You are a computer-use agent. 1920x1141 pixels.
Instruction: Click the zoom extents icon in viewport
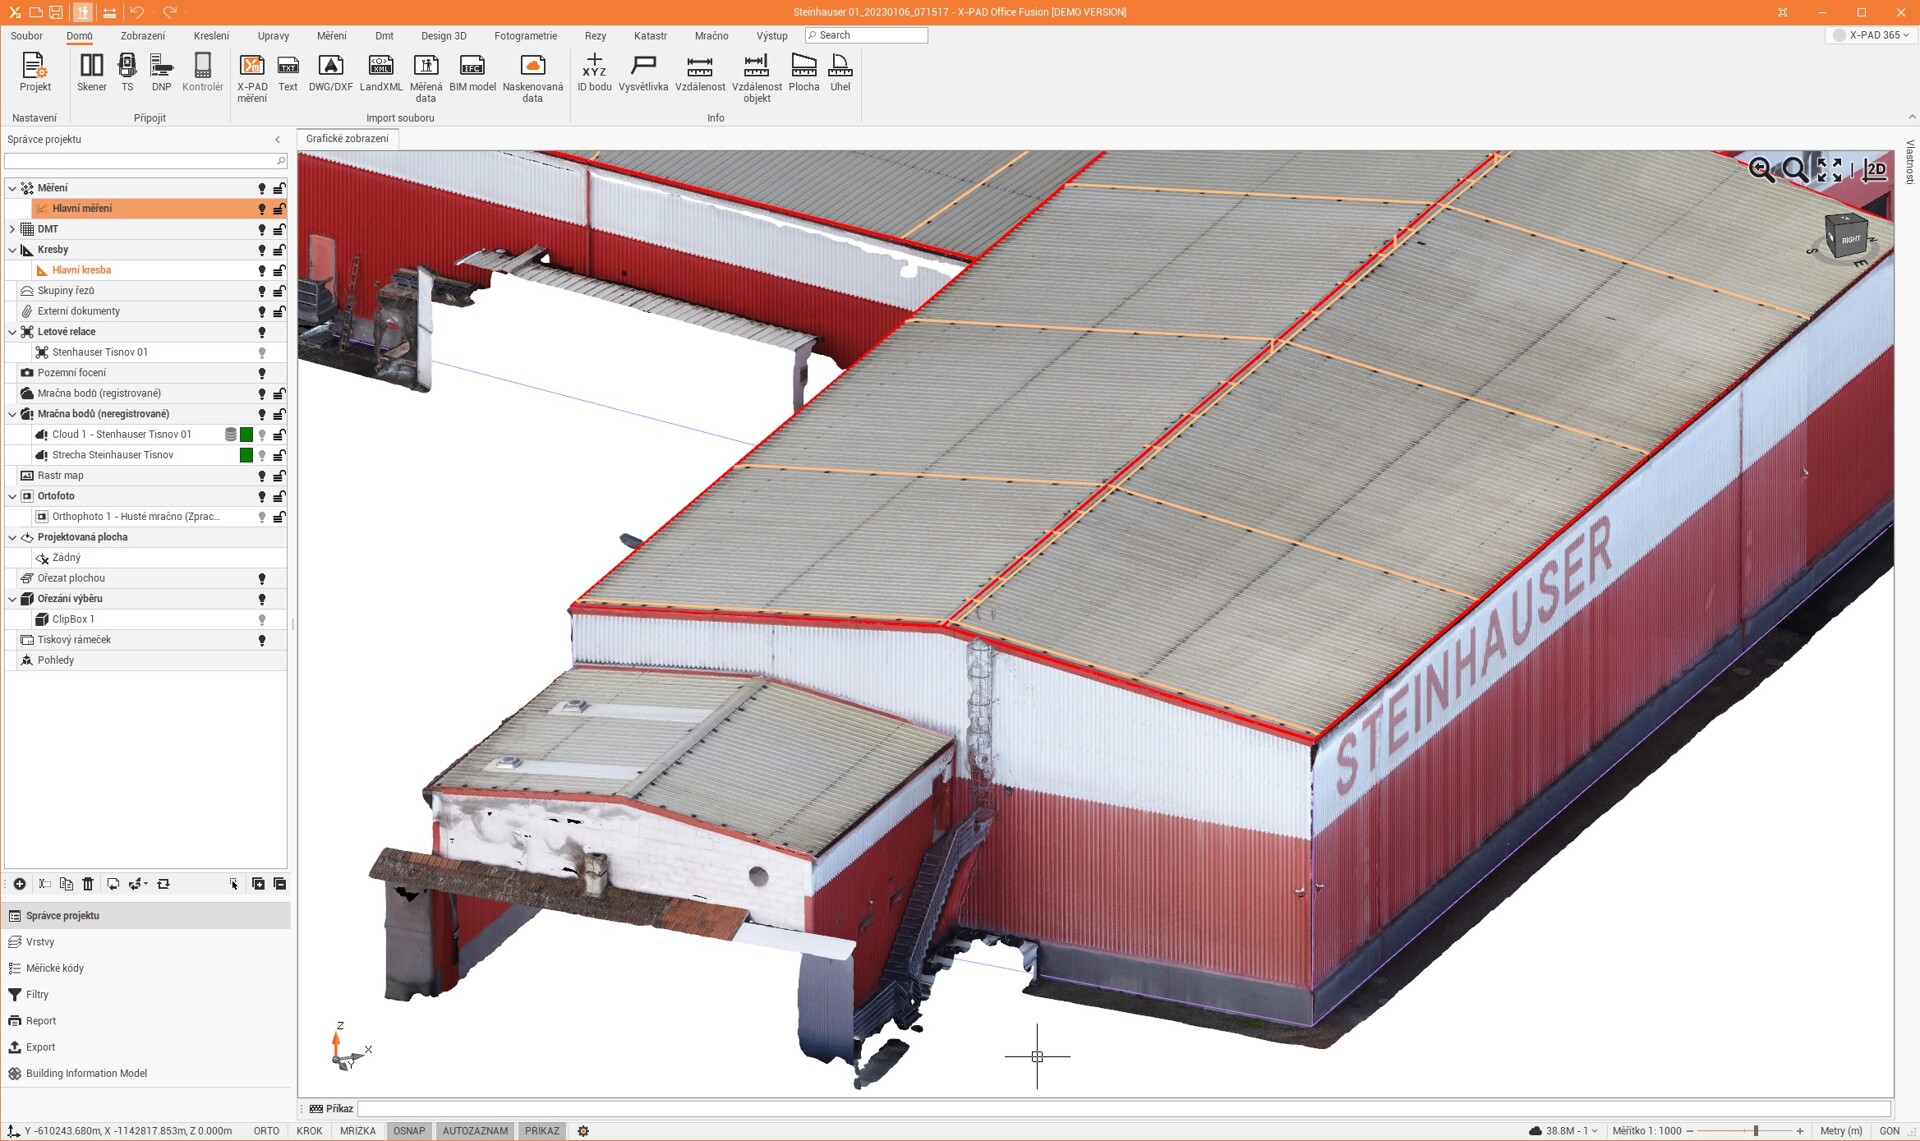(x=1829, y=170)
